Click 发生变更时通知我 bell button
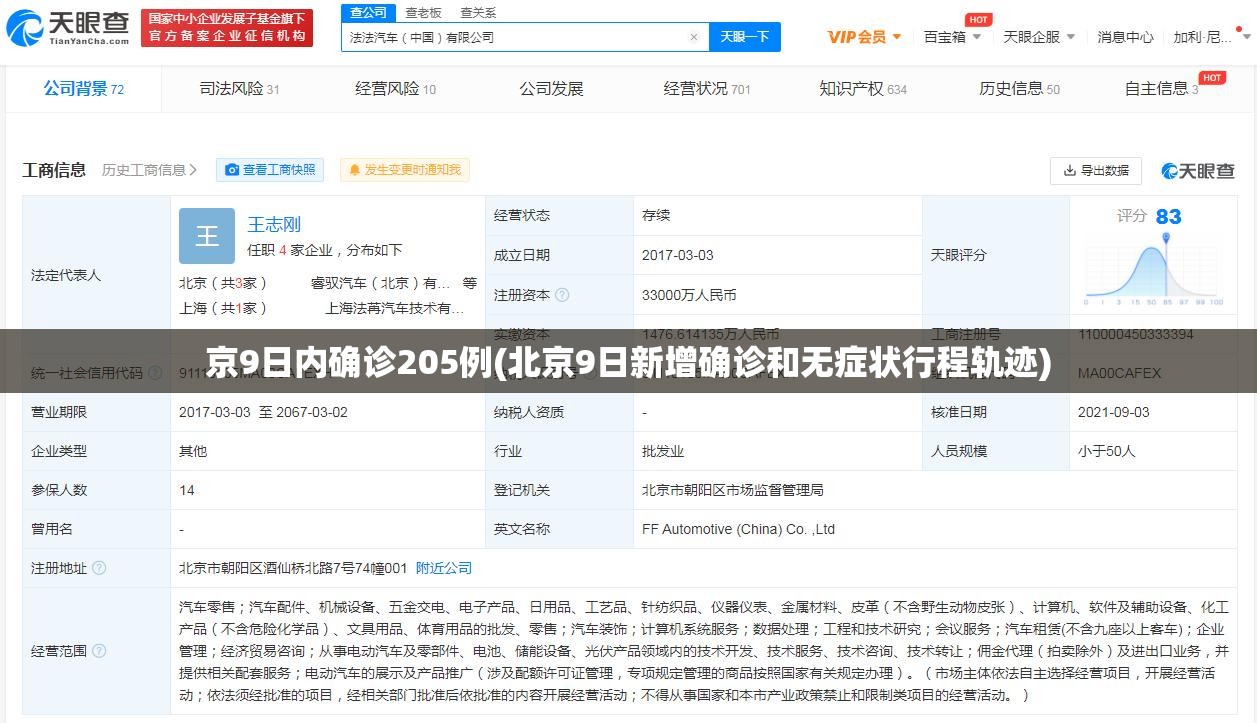Viewport: 1257px width, 723px height. 404,170
